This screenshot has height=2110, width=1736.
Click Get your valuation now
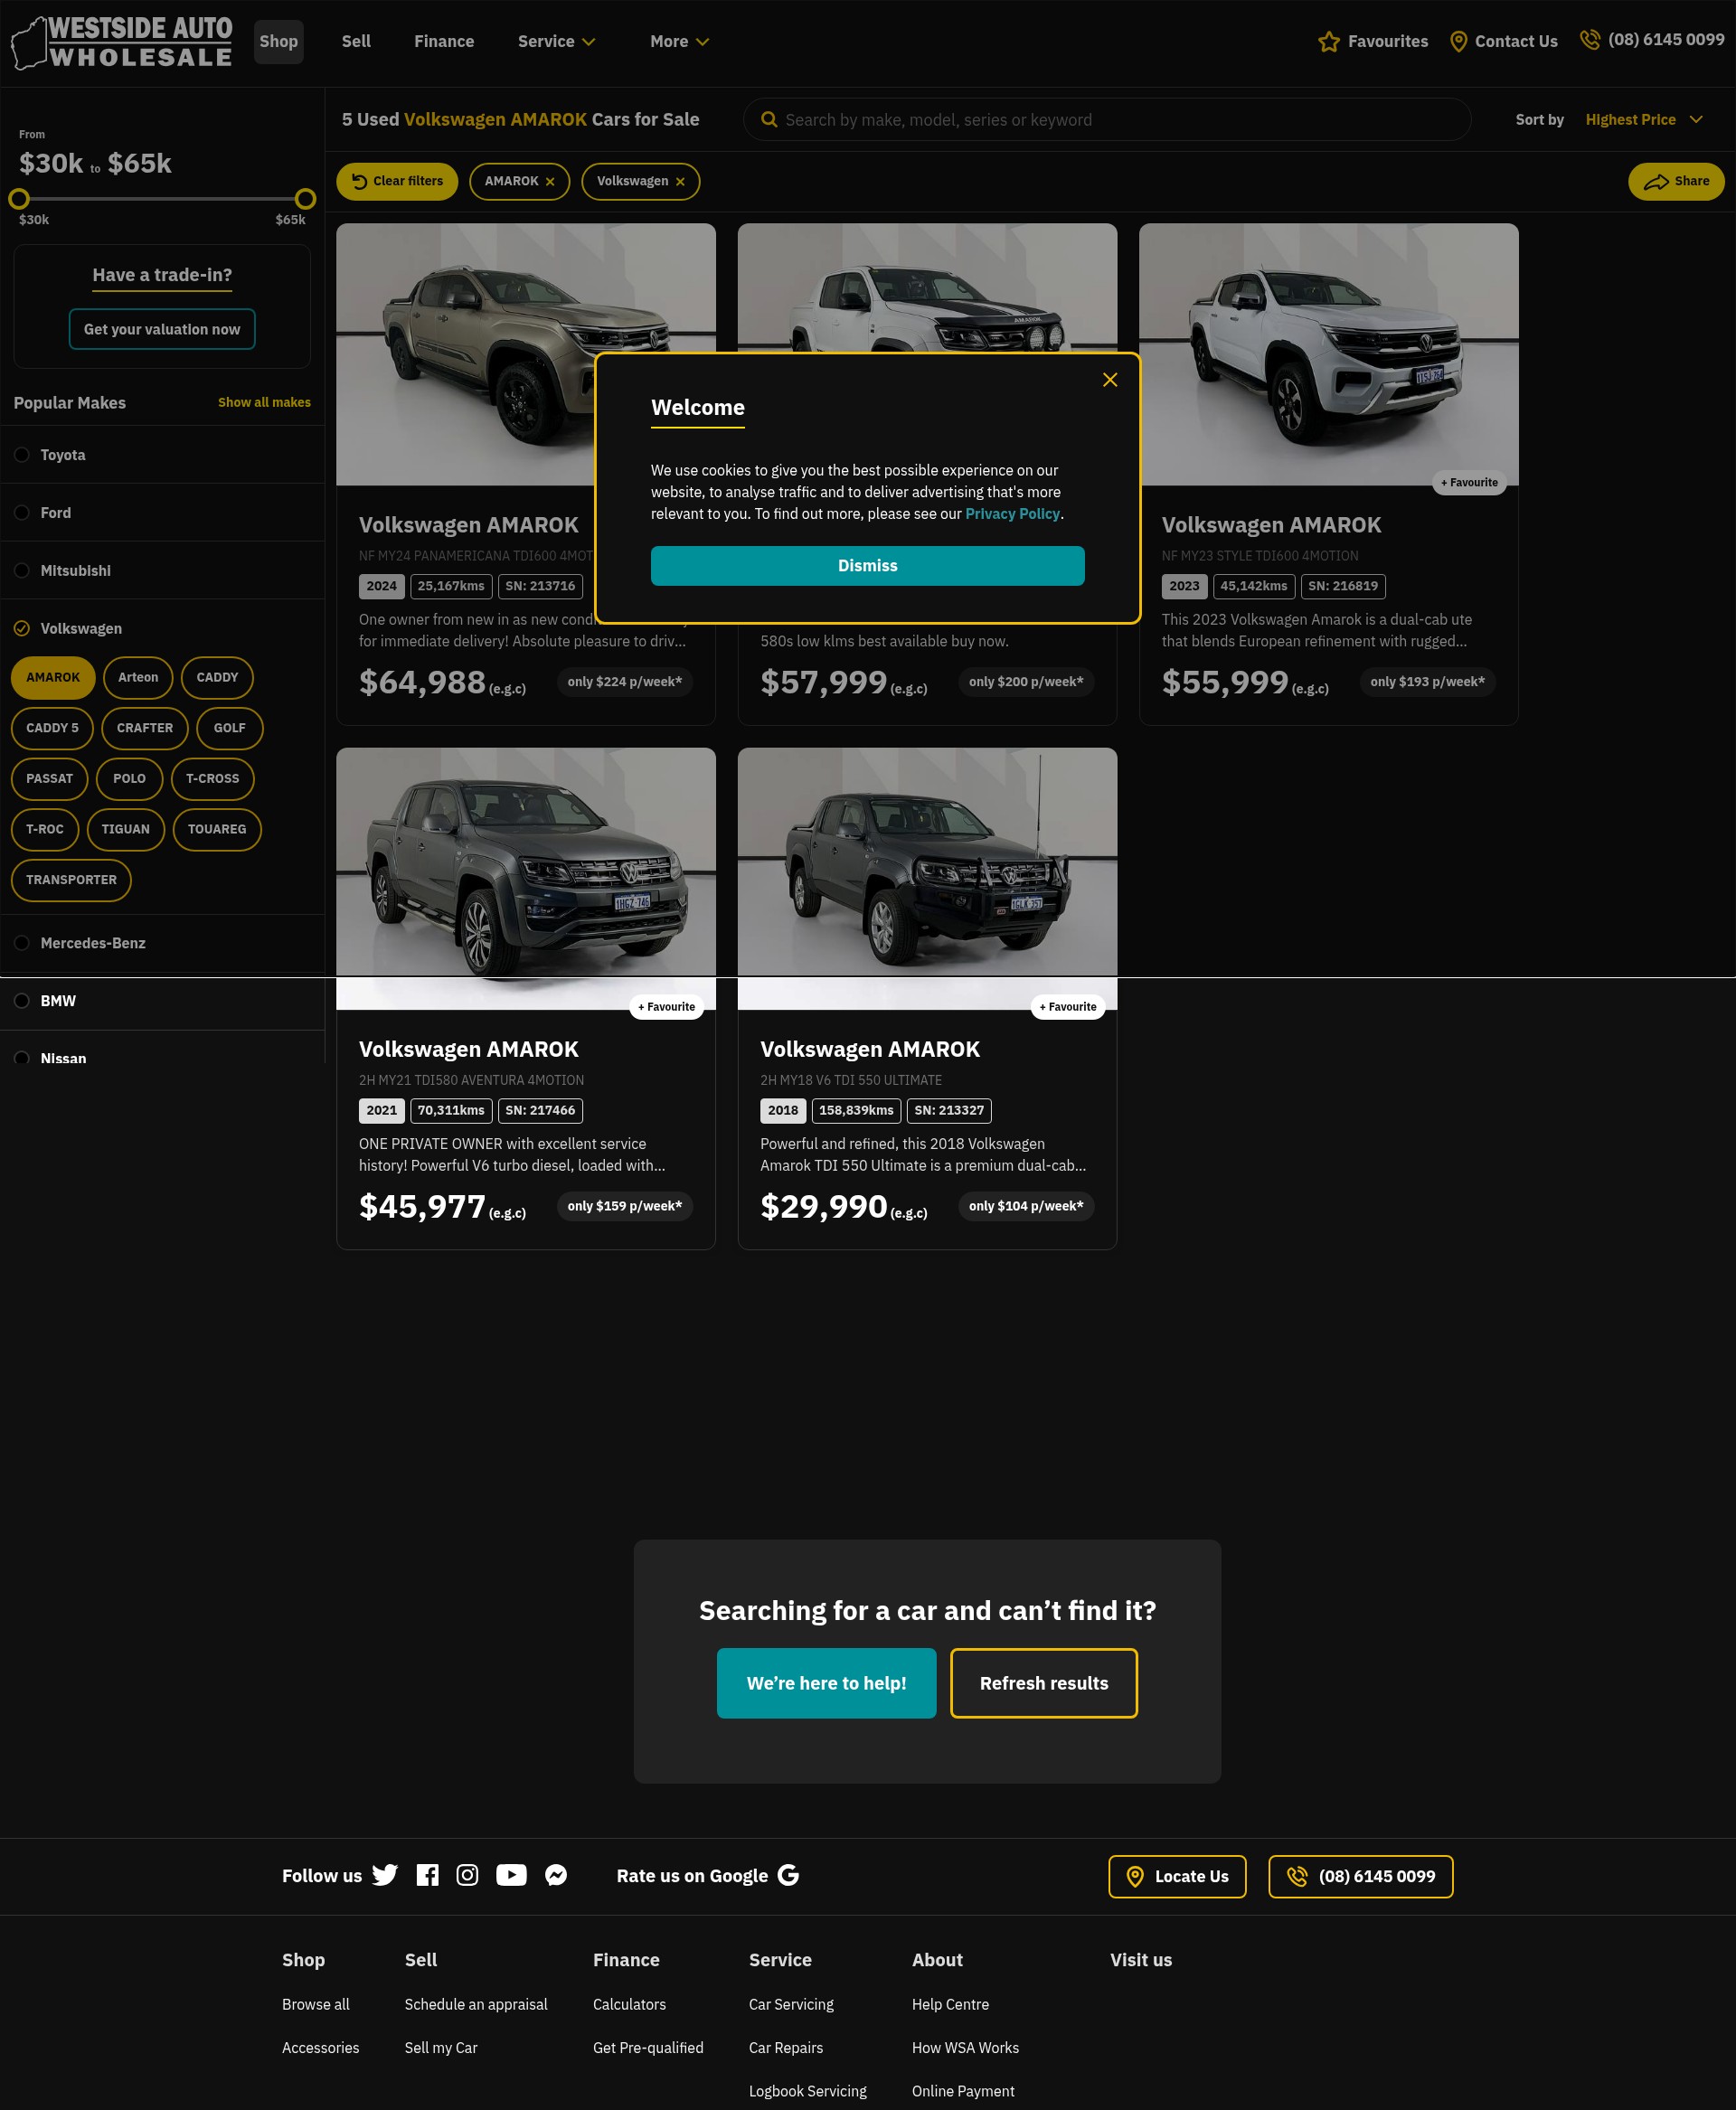click(162, 330)
